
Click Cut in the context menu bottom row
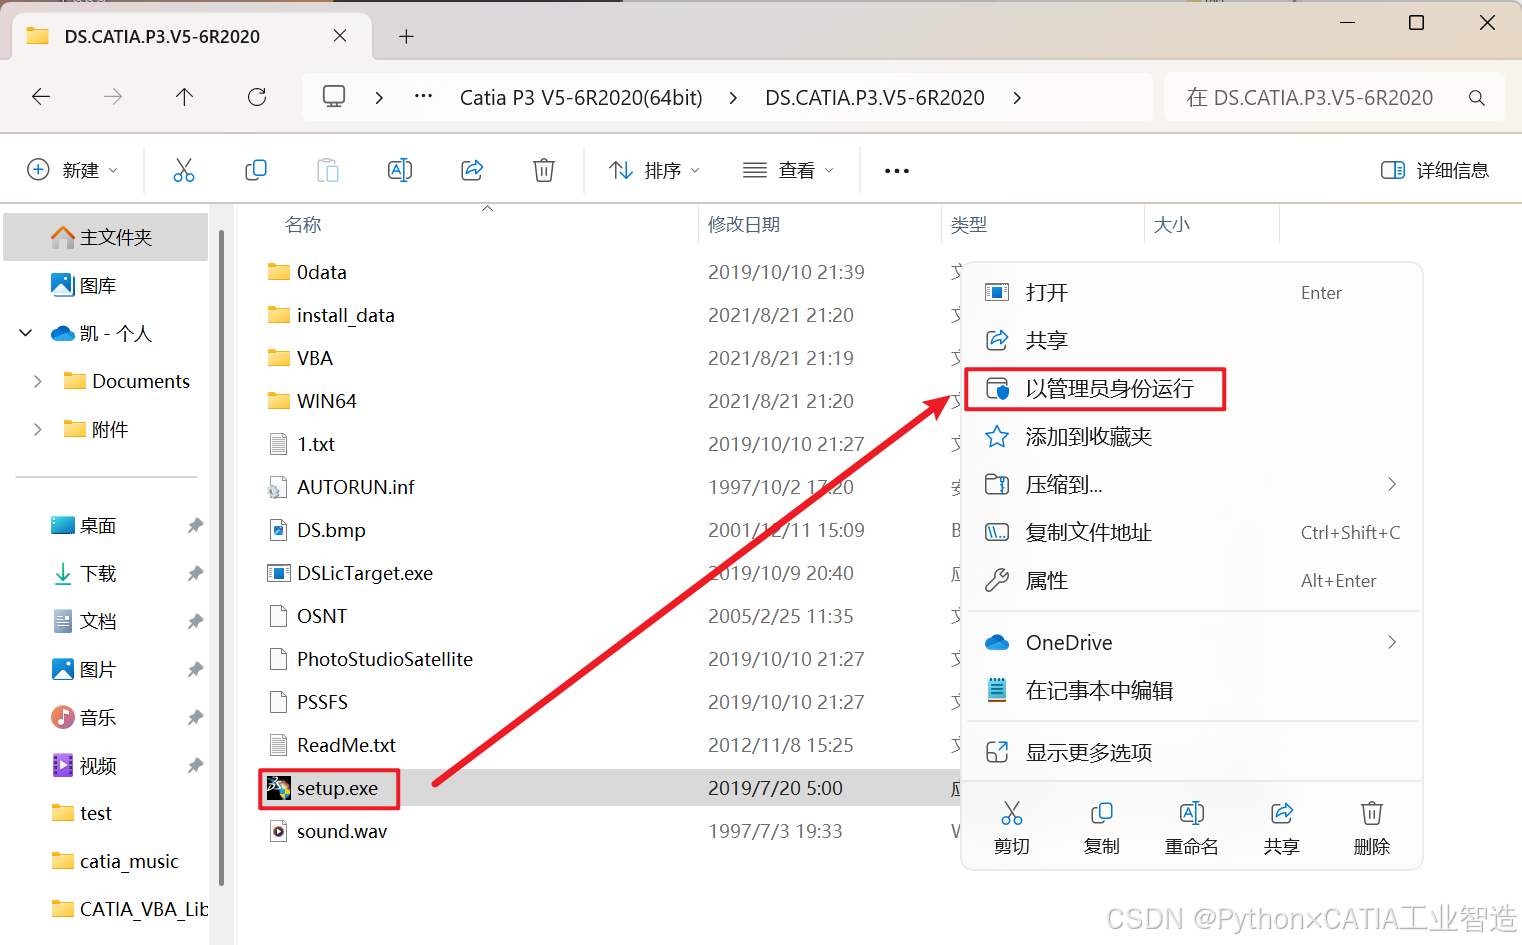tap(1012, 828)
